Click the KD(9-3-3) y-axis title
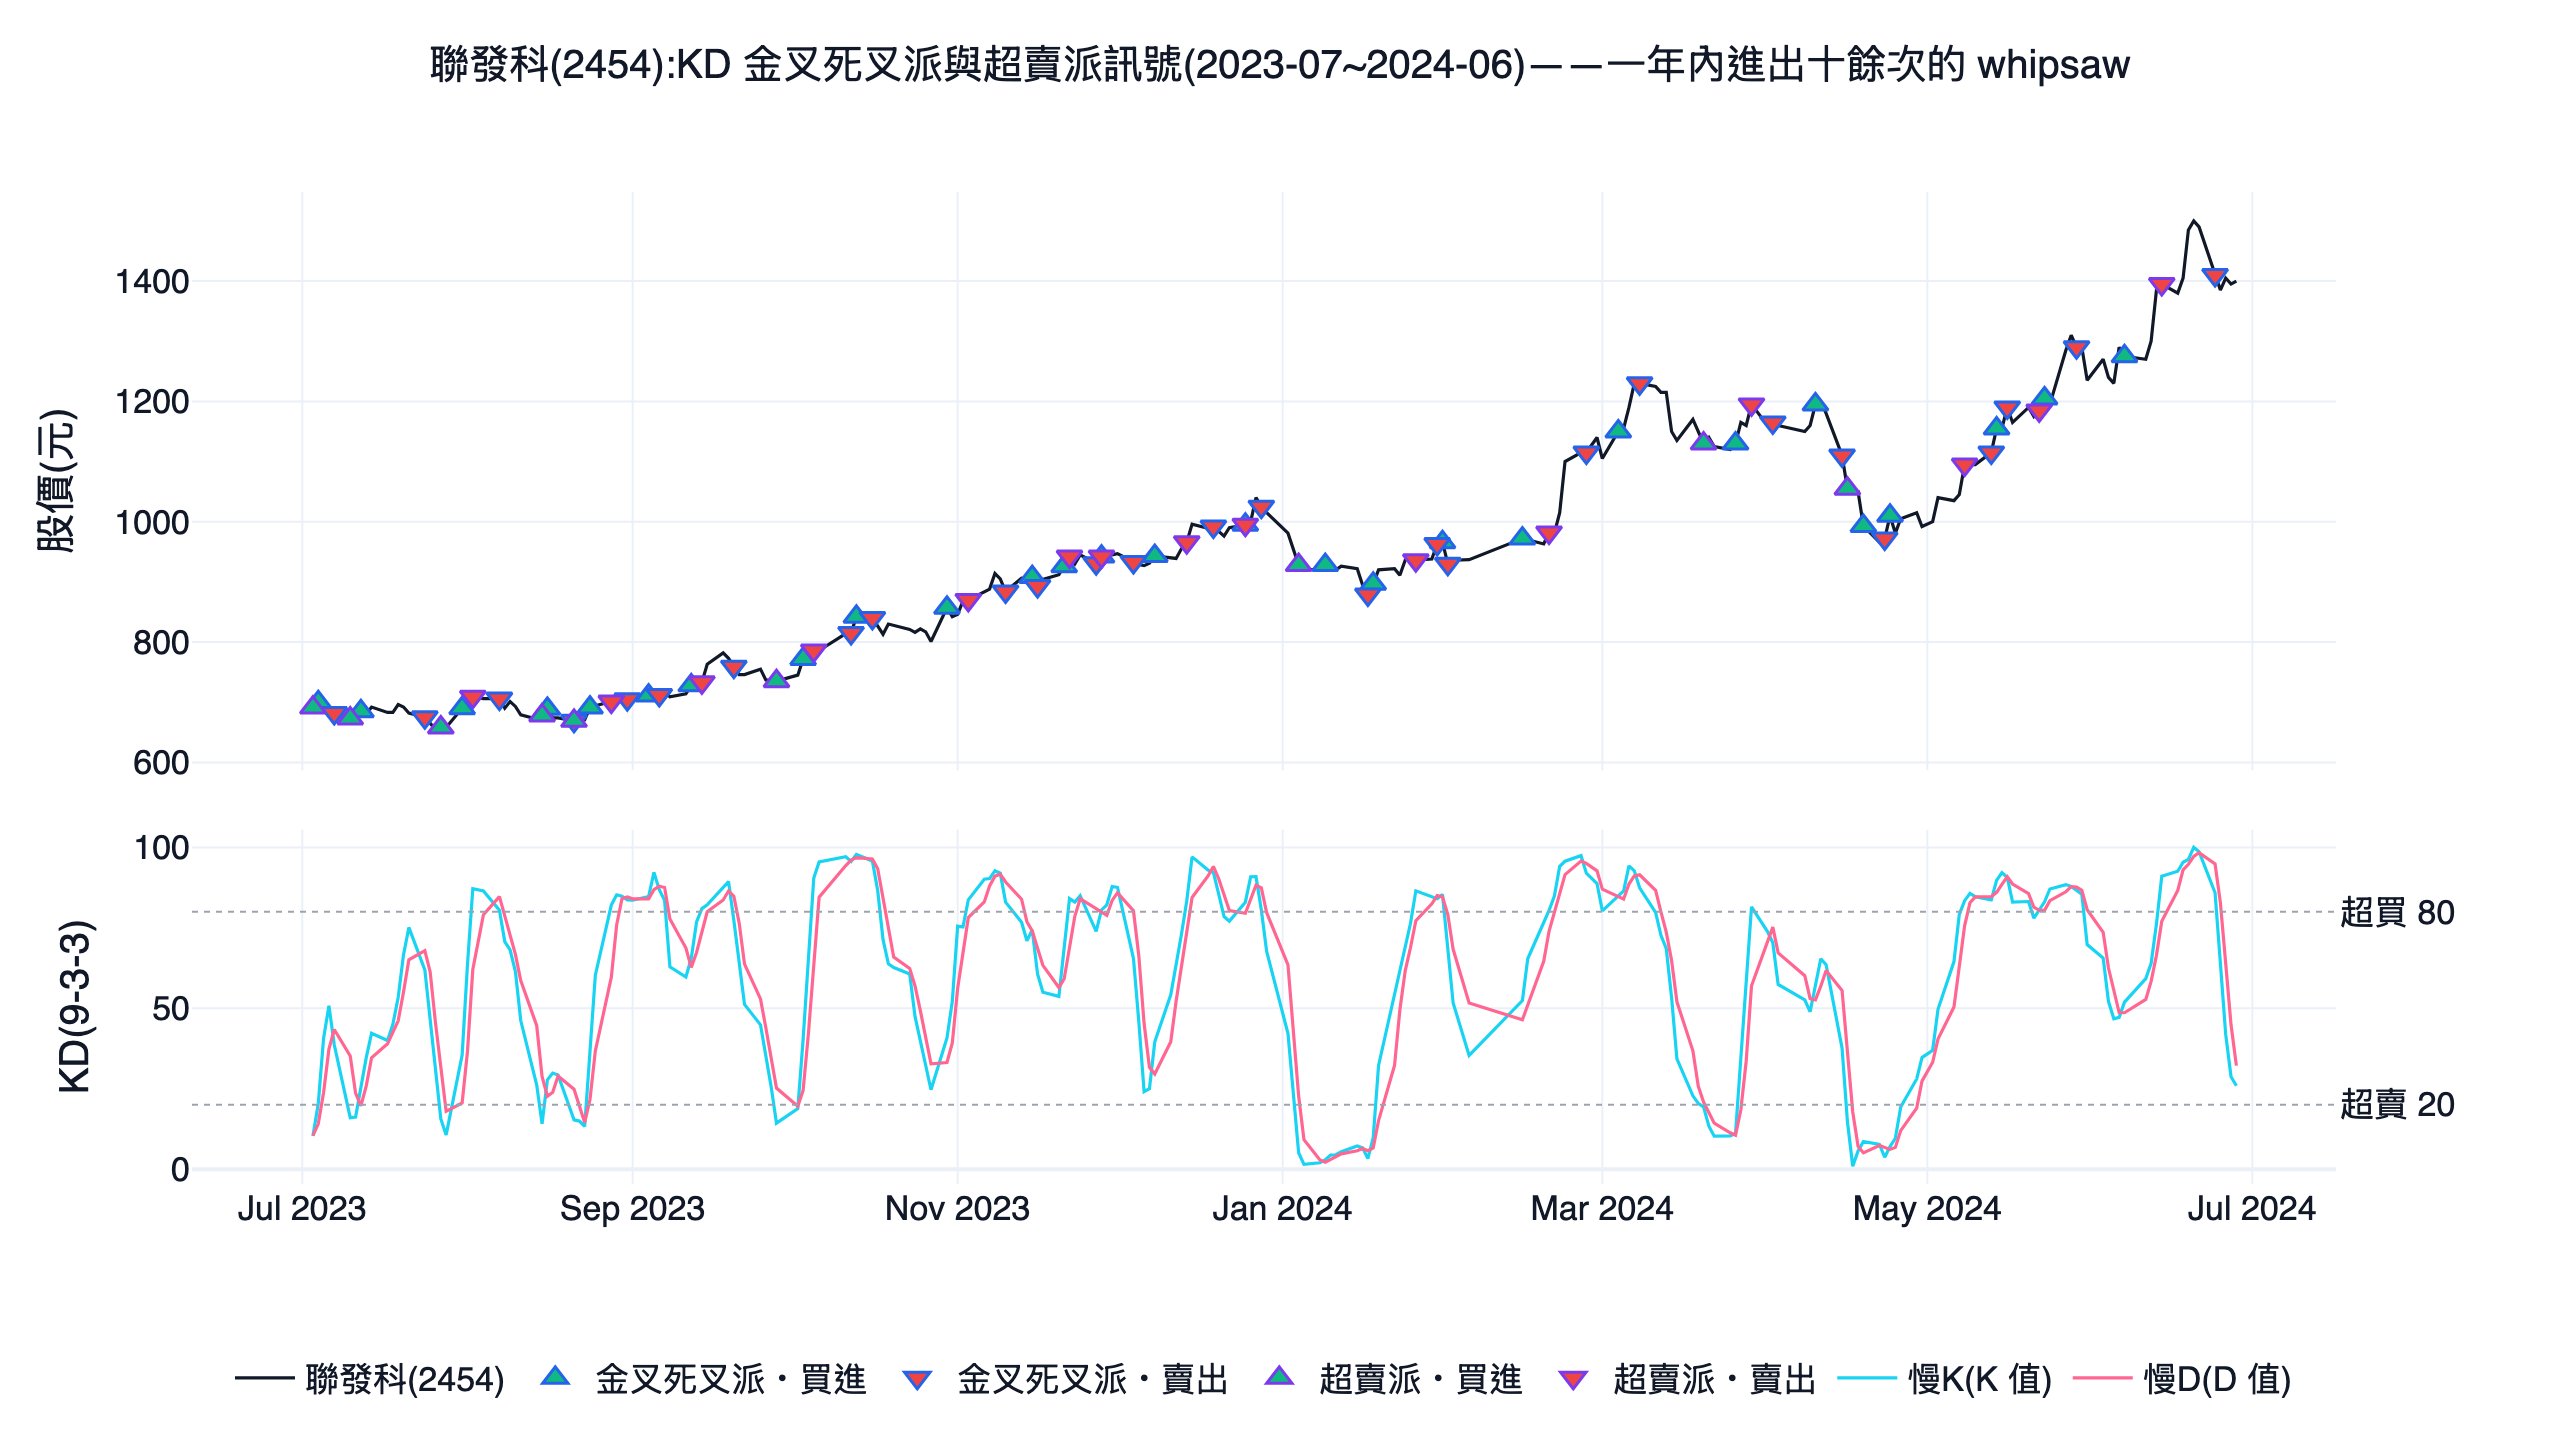The image size is (2560, 1440). coord(75,1006)
